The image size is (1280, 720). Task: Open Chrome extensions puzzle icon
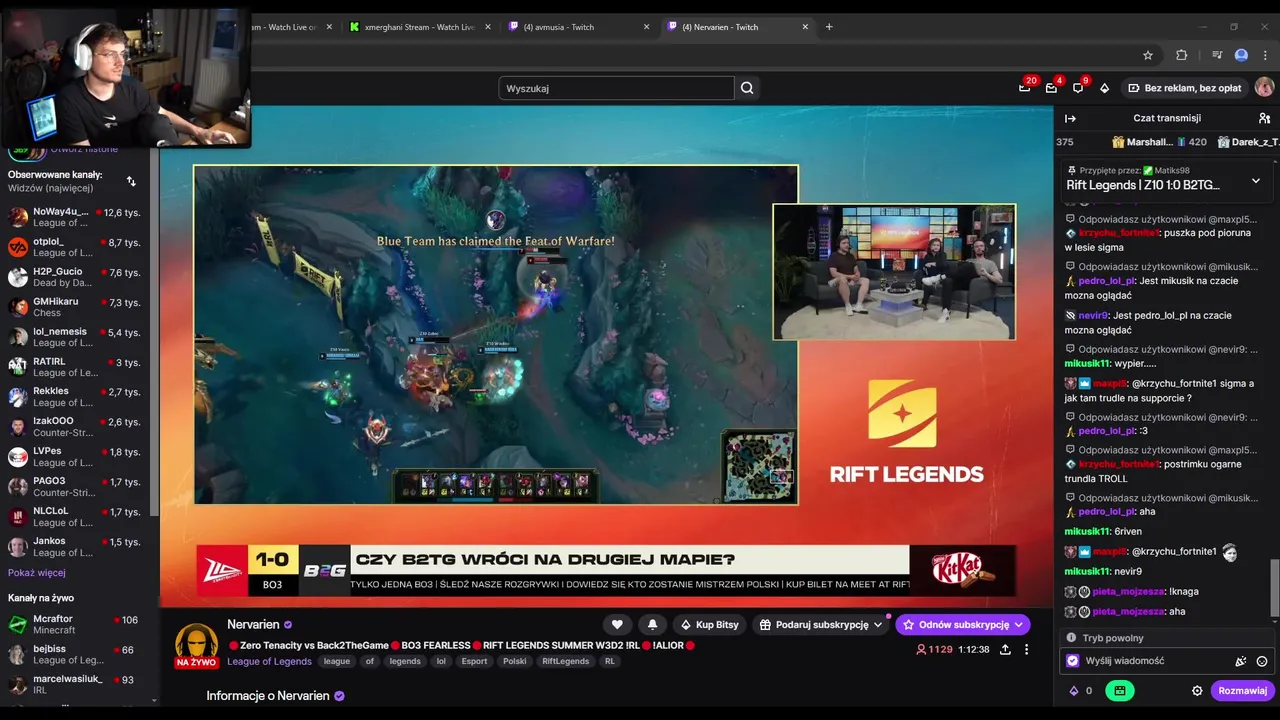(x=1182, y=55)
